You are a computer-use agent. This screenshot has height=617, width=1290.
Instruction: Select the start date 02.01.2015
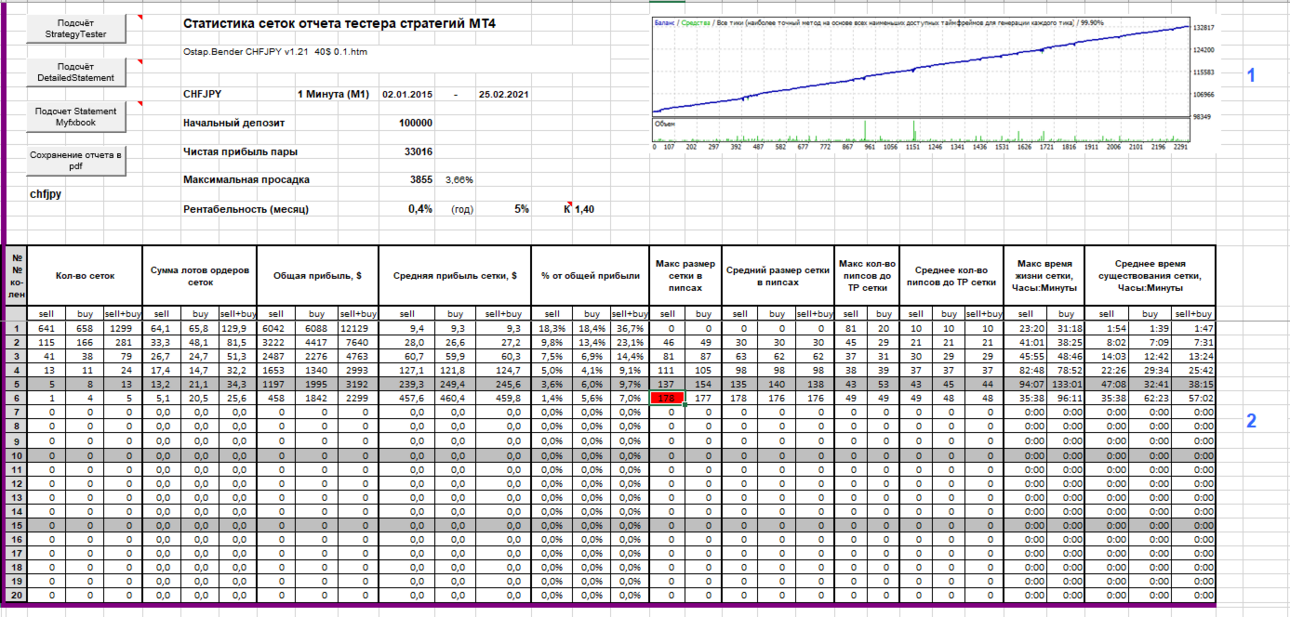coord(407,94)
